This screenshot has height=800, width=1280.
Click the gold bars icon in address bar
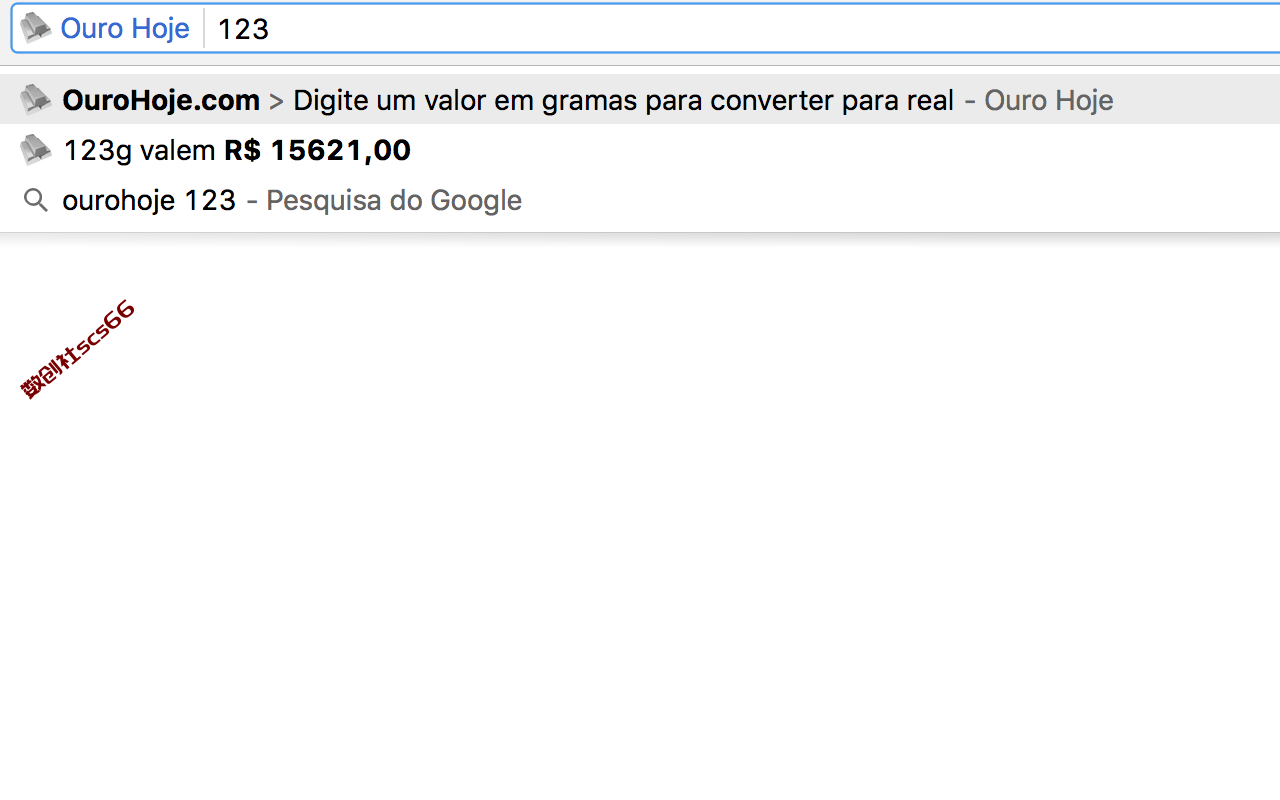click(36, 28)
